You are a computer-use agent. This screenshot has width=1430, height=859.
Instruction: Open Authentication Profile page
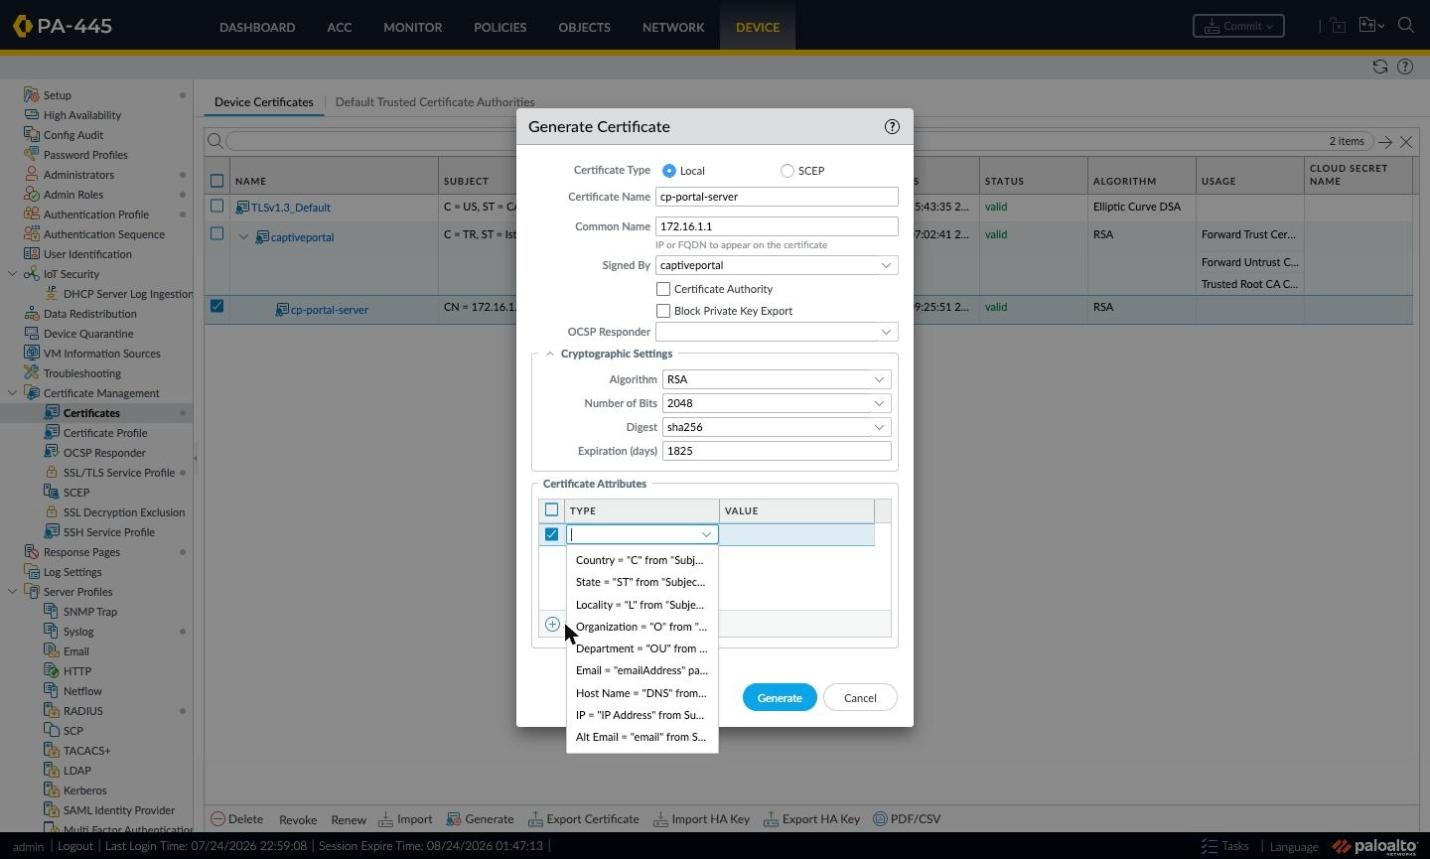coord(96,214)
